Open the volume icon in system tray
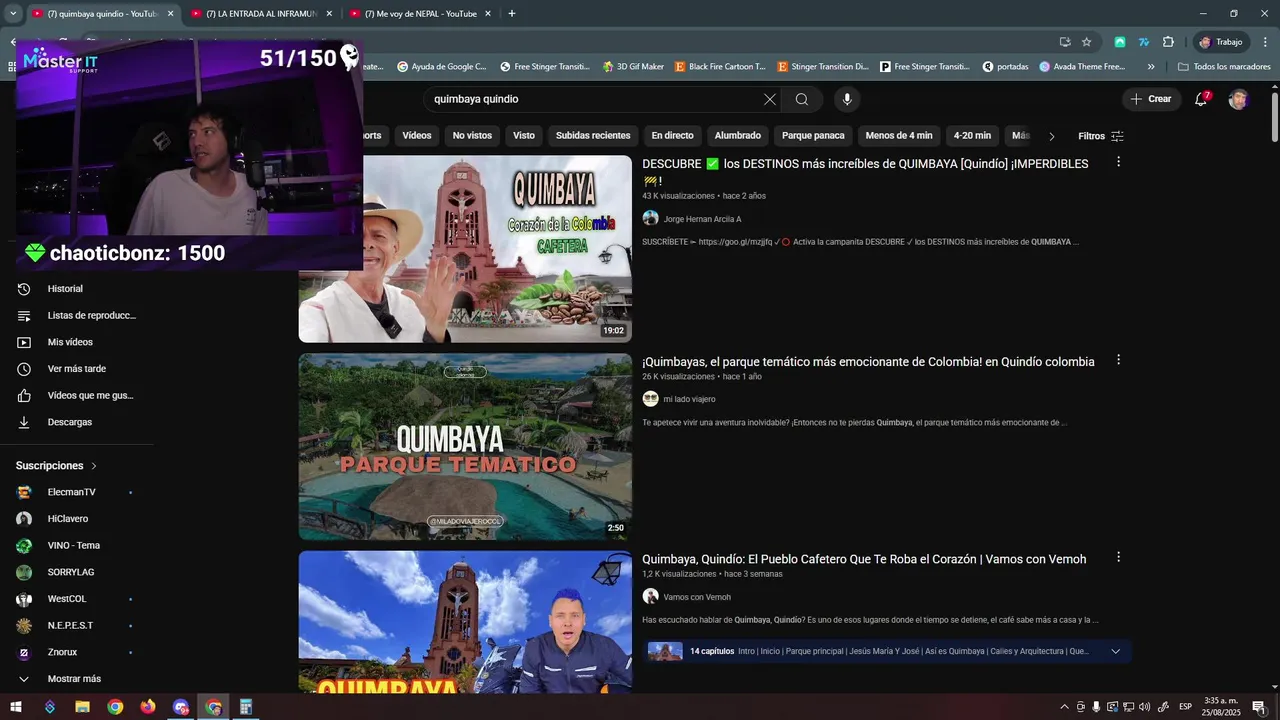 [1144, 707]
